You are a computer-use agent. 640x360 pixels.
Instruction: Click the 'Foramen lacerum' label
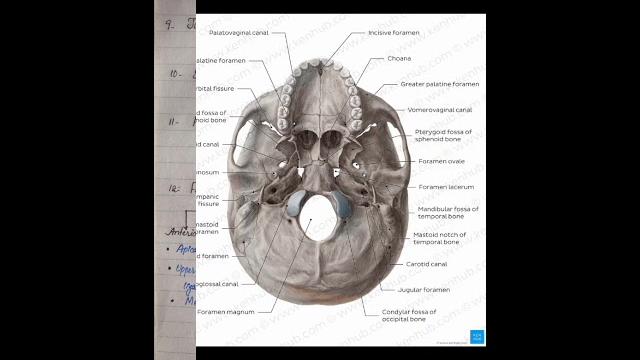446,187
